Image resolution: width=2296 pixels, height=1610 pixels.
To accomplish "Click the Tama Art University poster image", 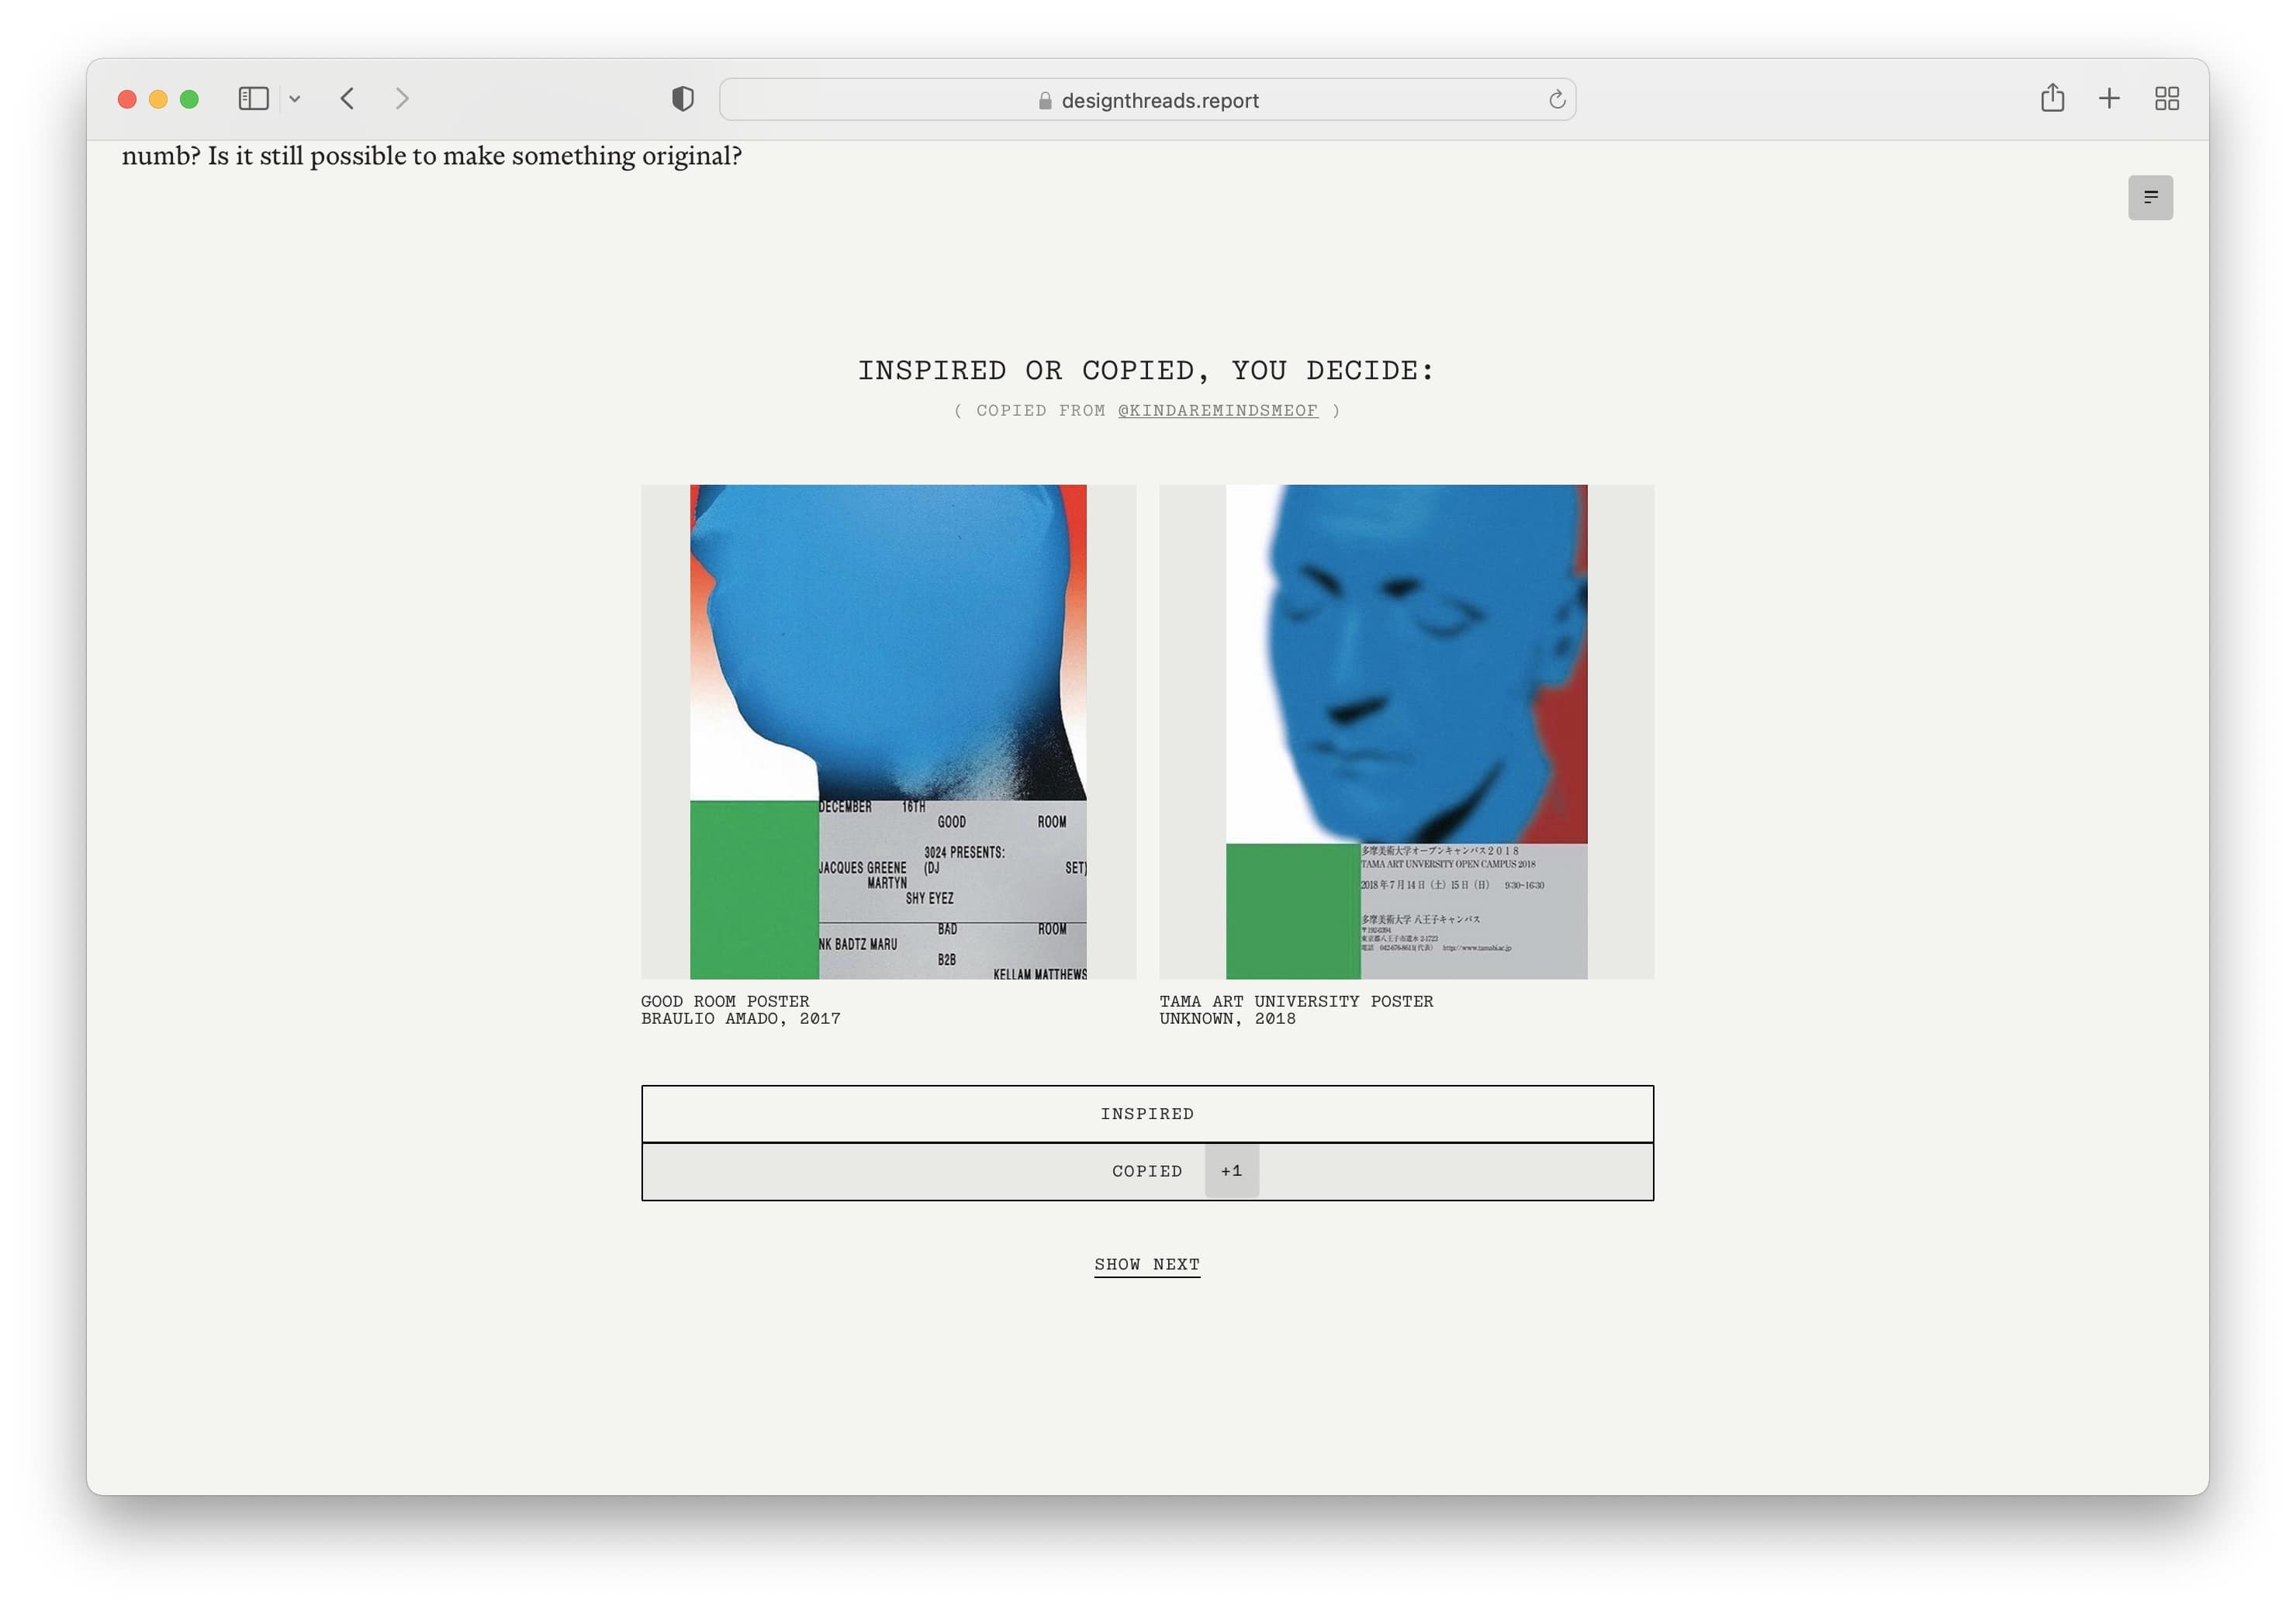I will 1406,732.
